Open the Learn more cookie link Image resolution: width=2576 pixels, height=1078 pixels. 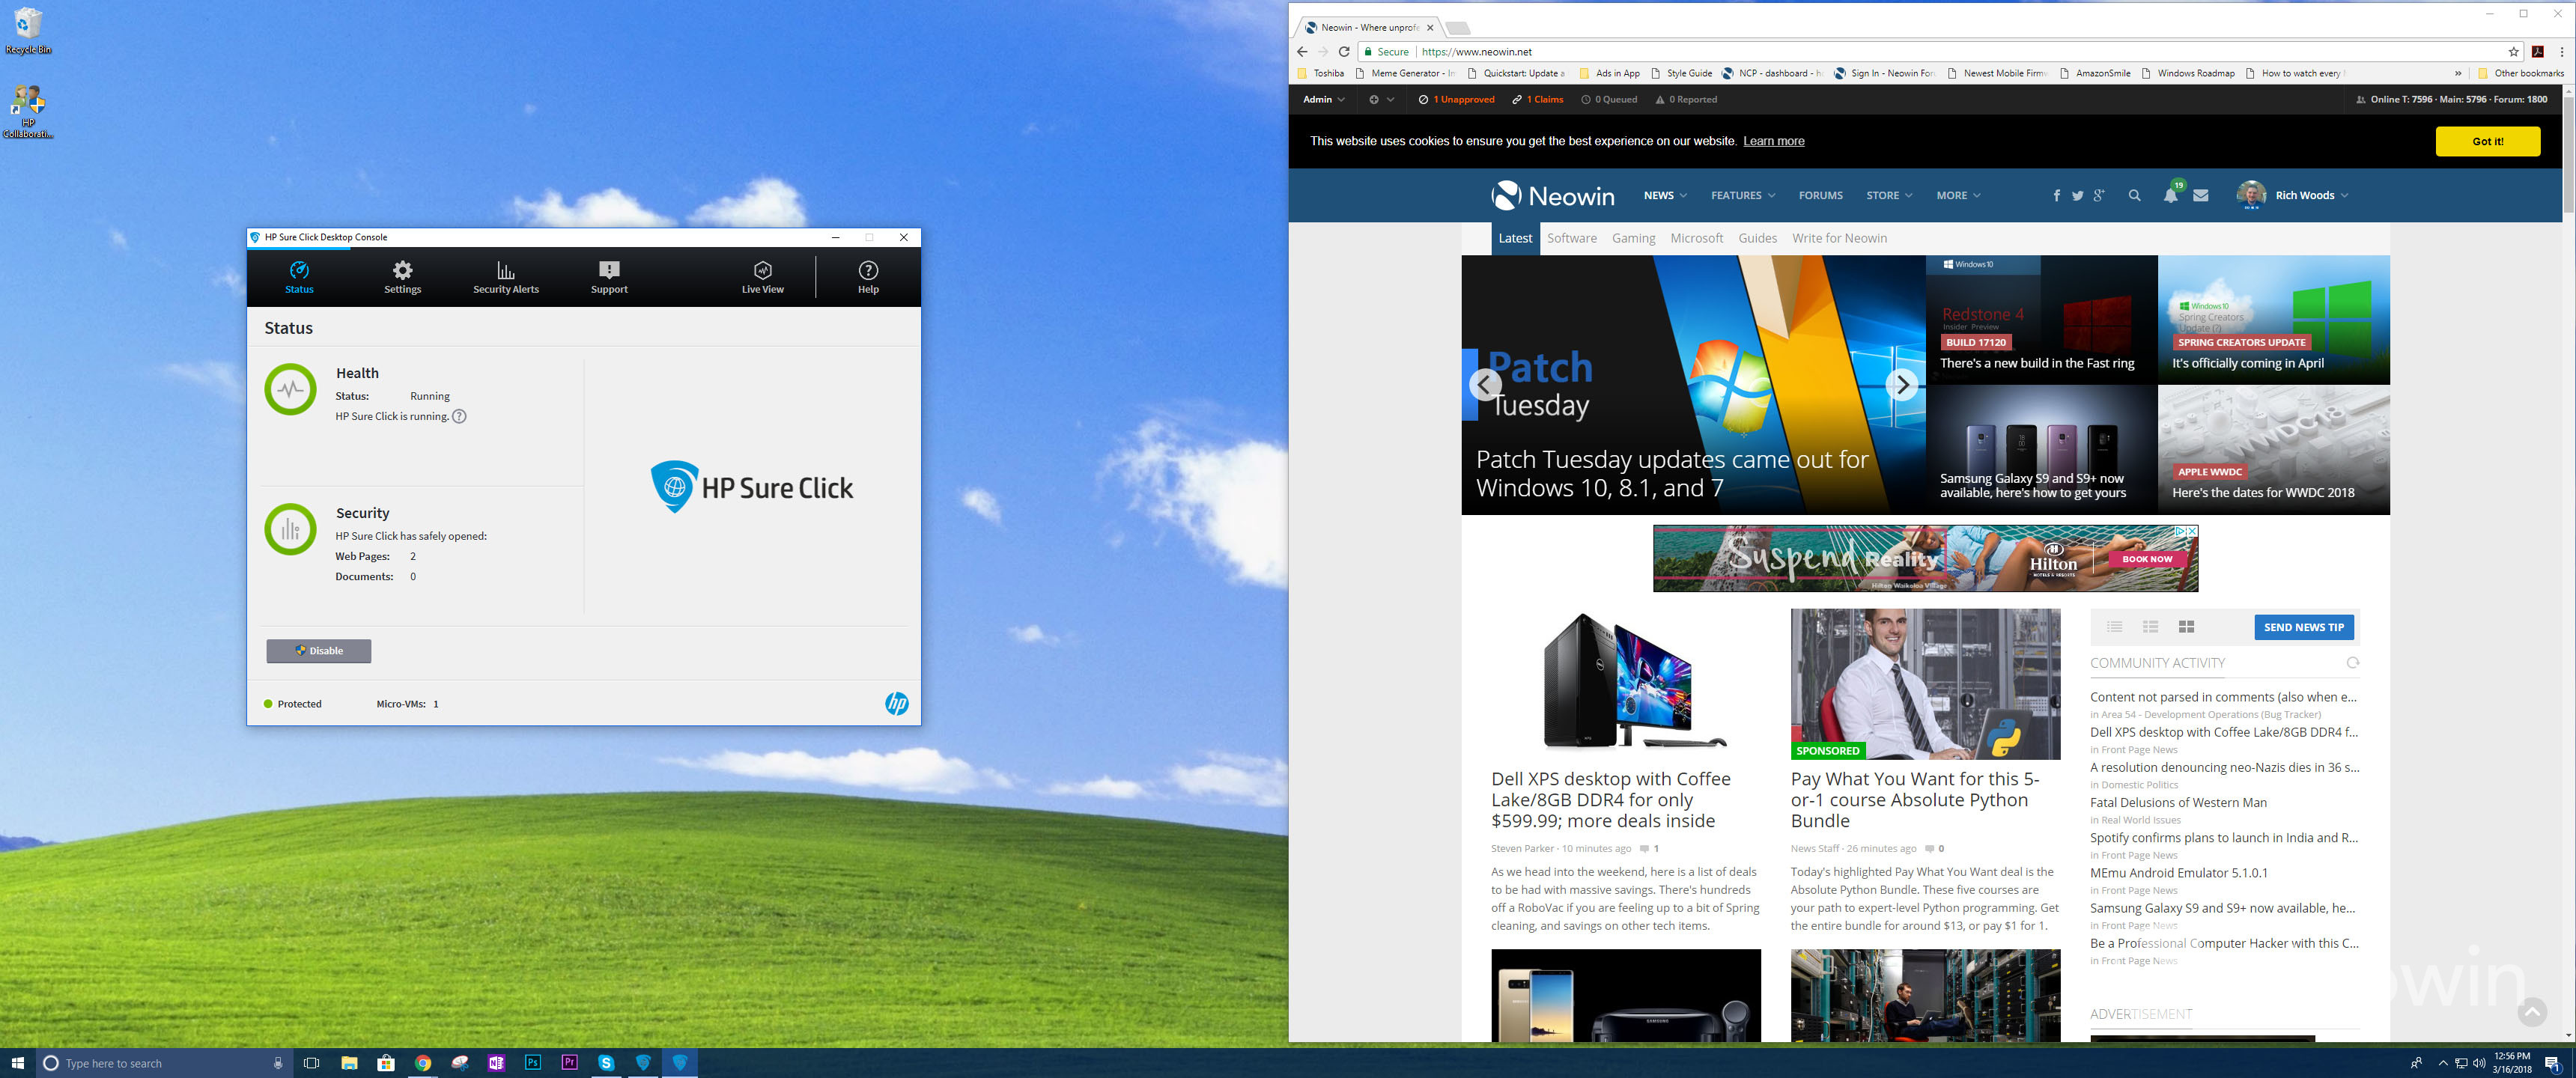pyautogui.click(x=1773, y=141)
